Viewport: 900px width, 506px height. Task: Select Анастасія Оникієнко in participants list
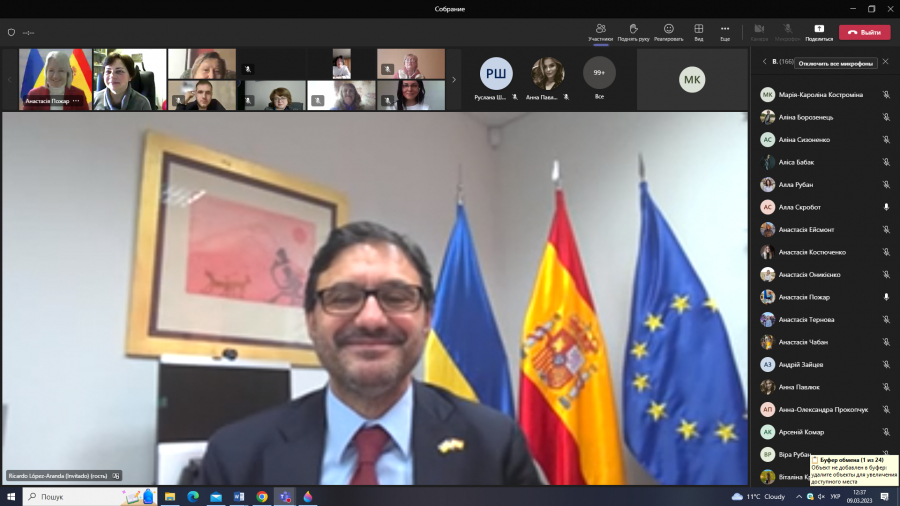click(825, 274)
